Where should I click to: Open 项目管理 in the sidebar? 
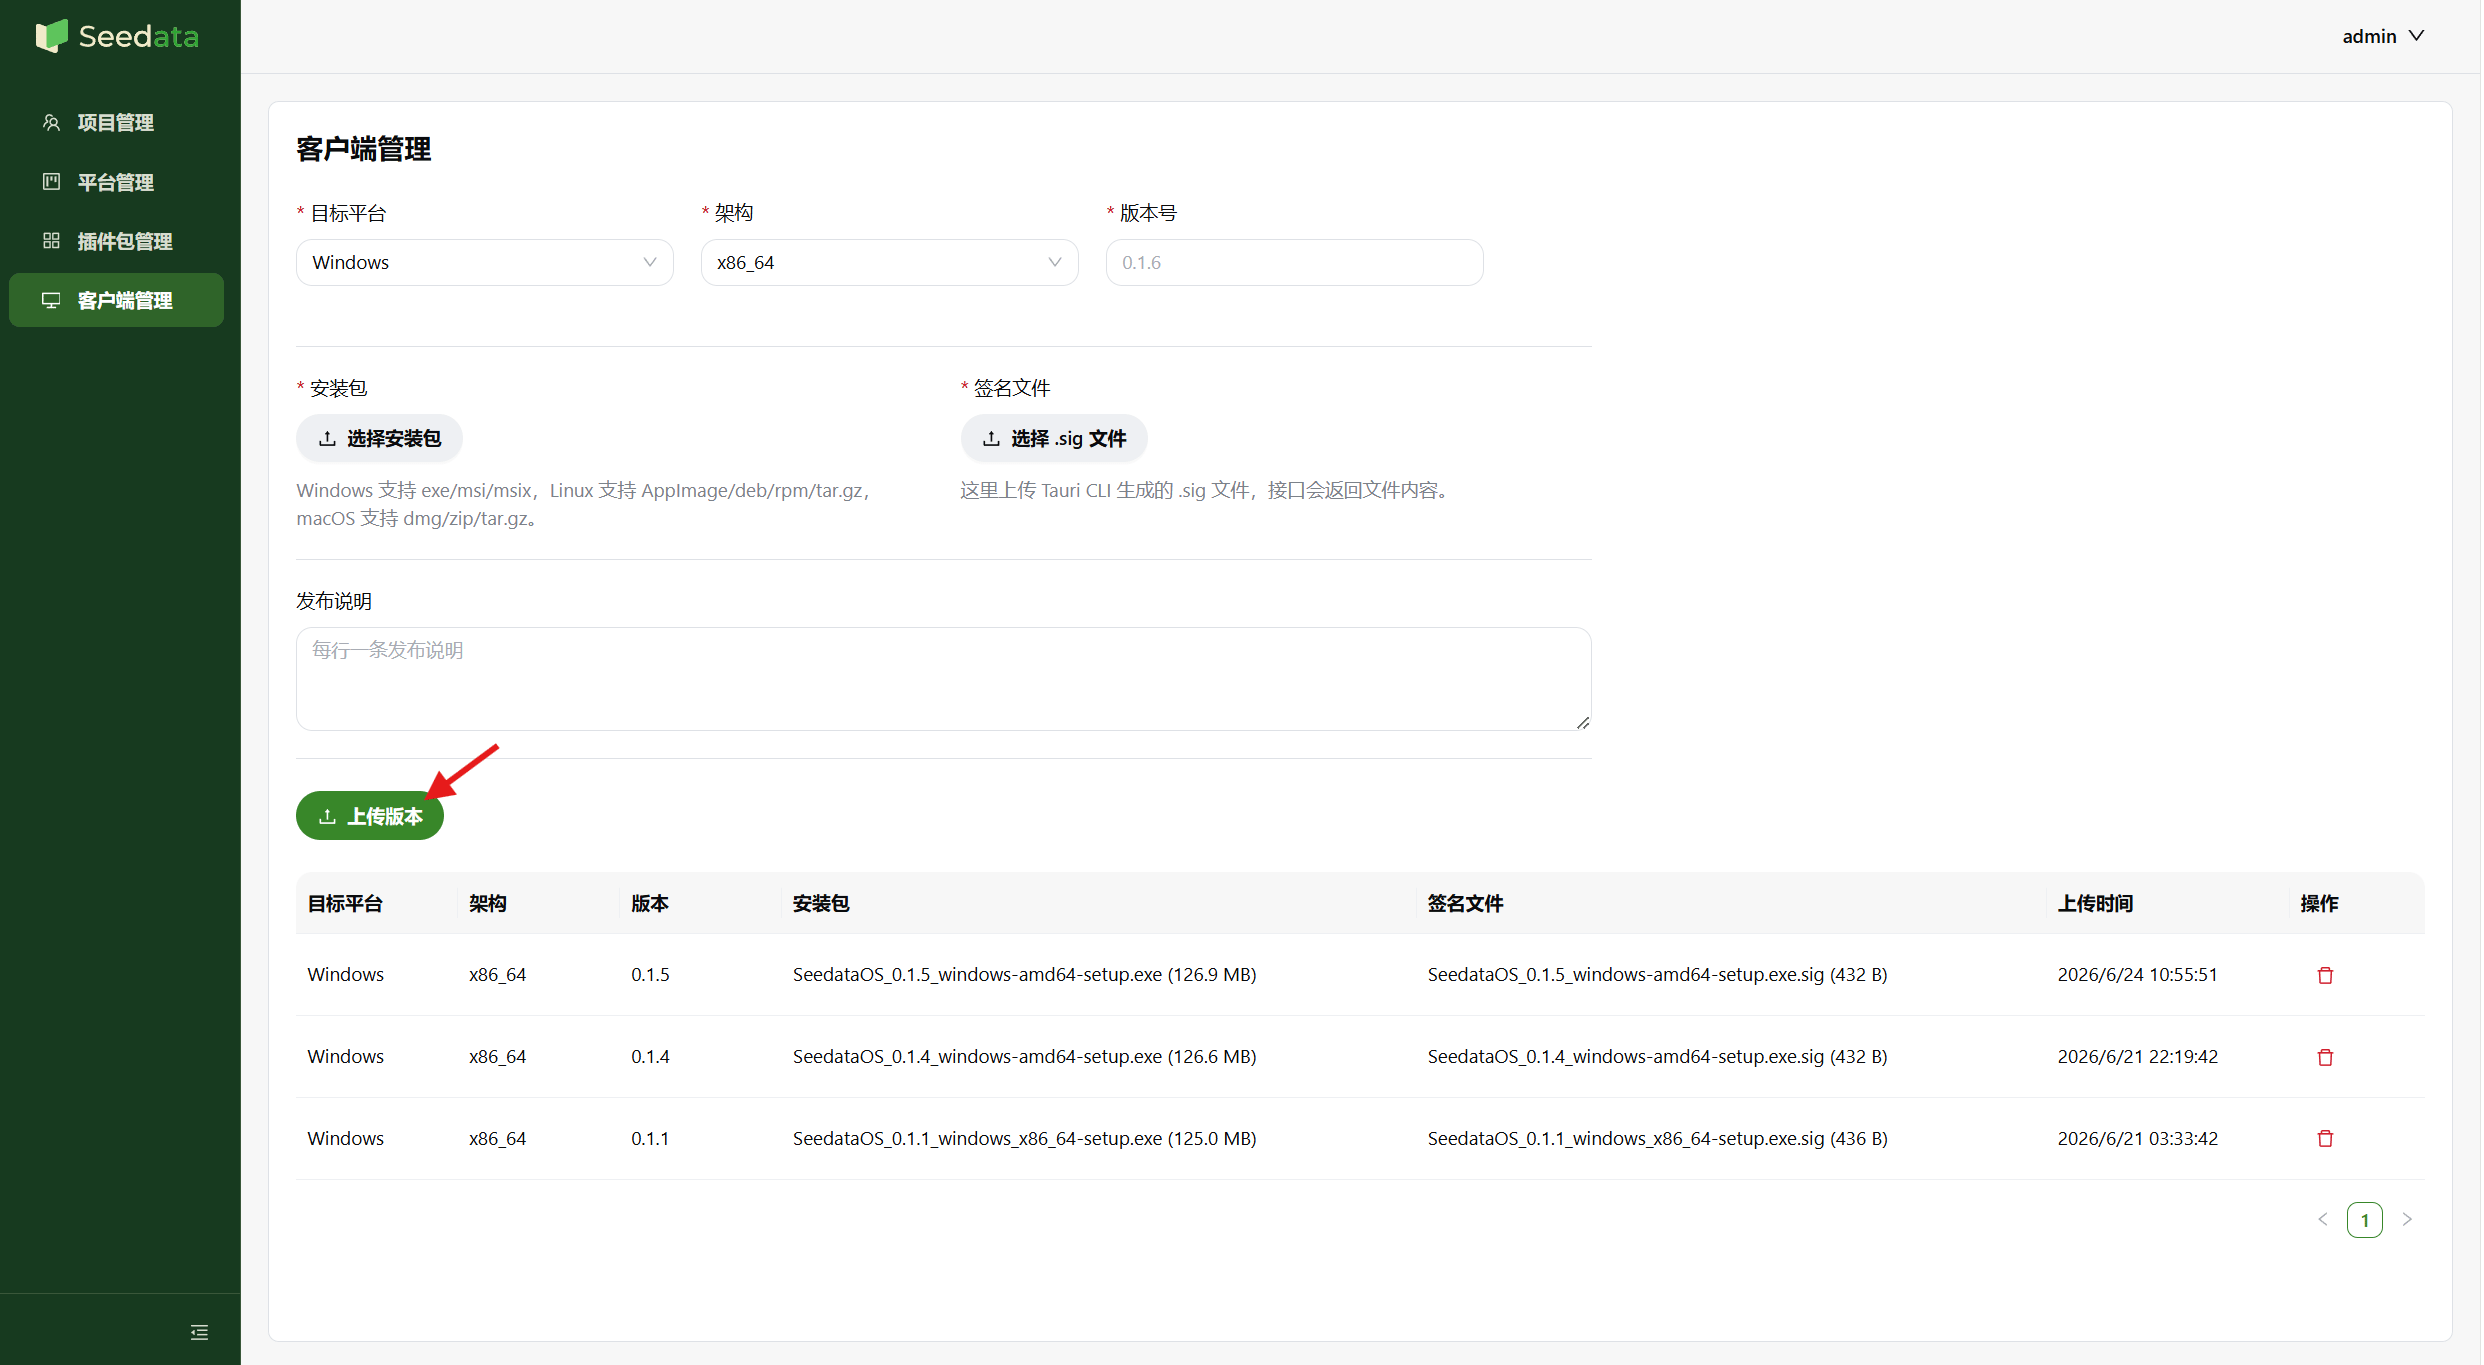(x=116, y=122)
